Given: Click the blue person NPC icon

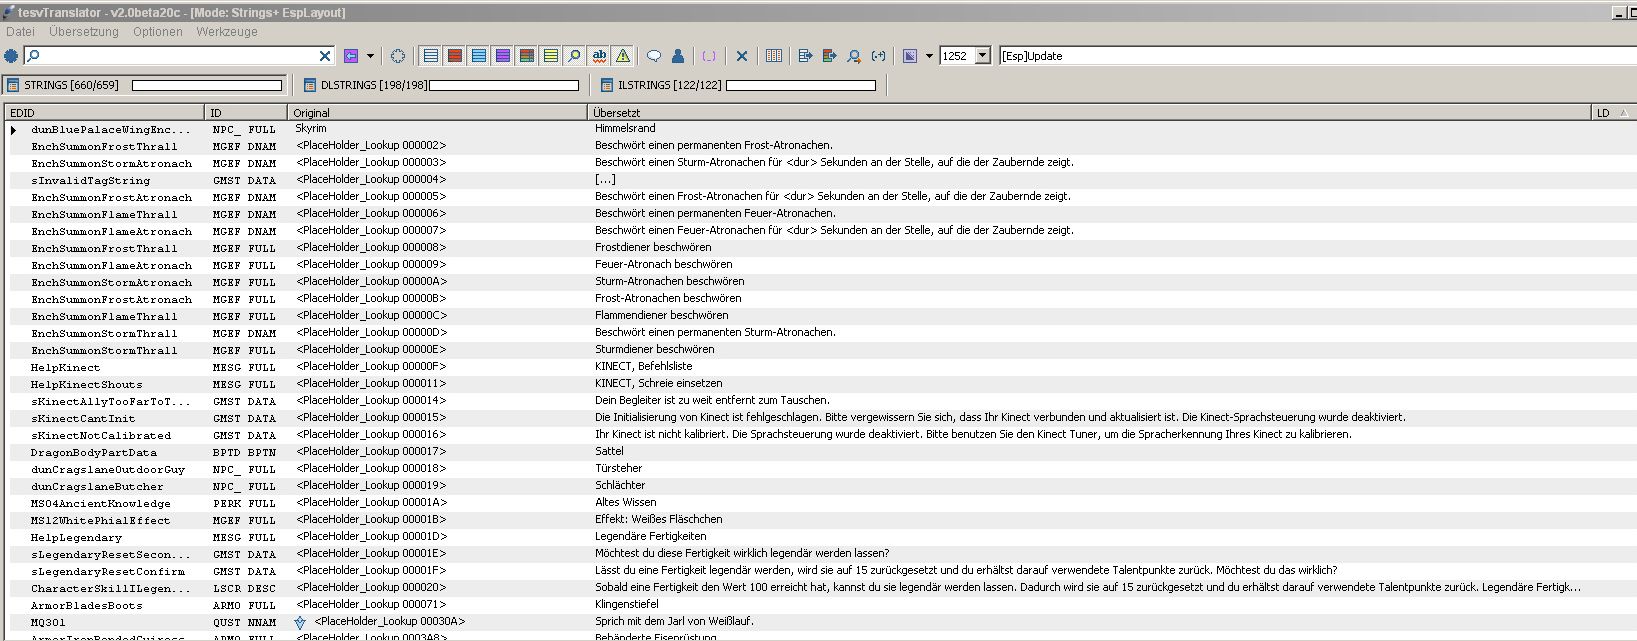Looking at the screenshot, I should [x=678, y=56].
